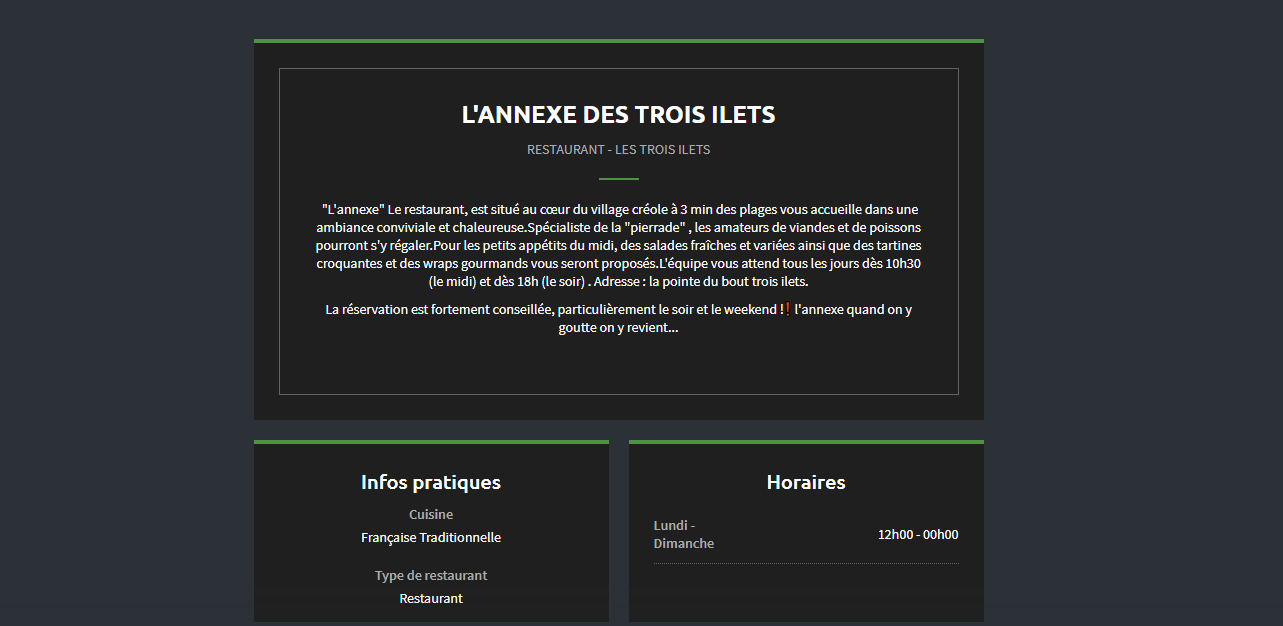Click the description paragraph starting with "L'annexe"
This screenshot has width=1283, height=626.
[x=618, y=245]
